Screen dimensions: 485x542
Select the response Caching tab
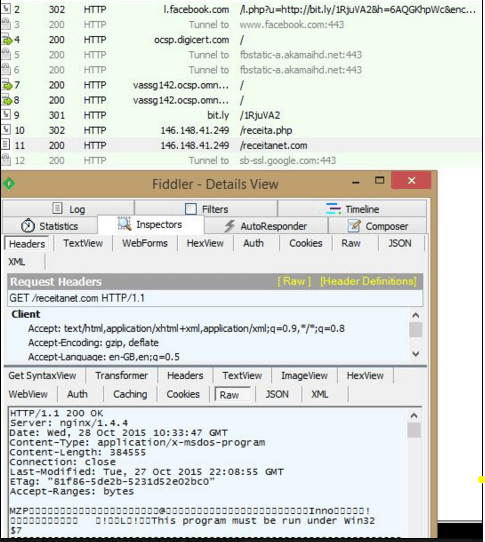(x=130, y=394)
